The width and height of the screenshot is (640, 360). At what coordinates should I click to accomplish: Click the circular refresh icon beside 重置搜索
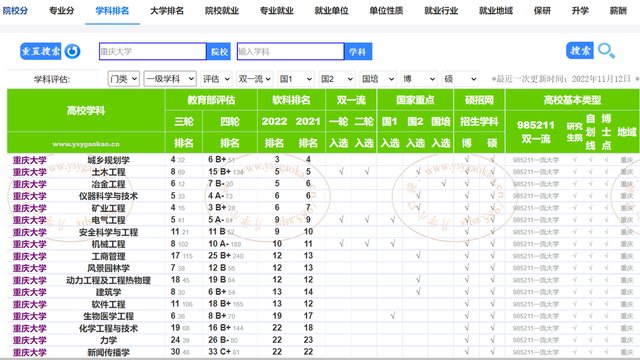coord(73,51)
